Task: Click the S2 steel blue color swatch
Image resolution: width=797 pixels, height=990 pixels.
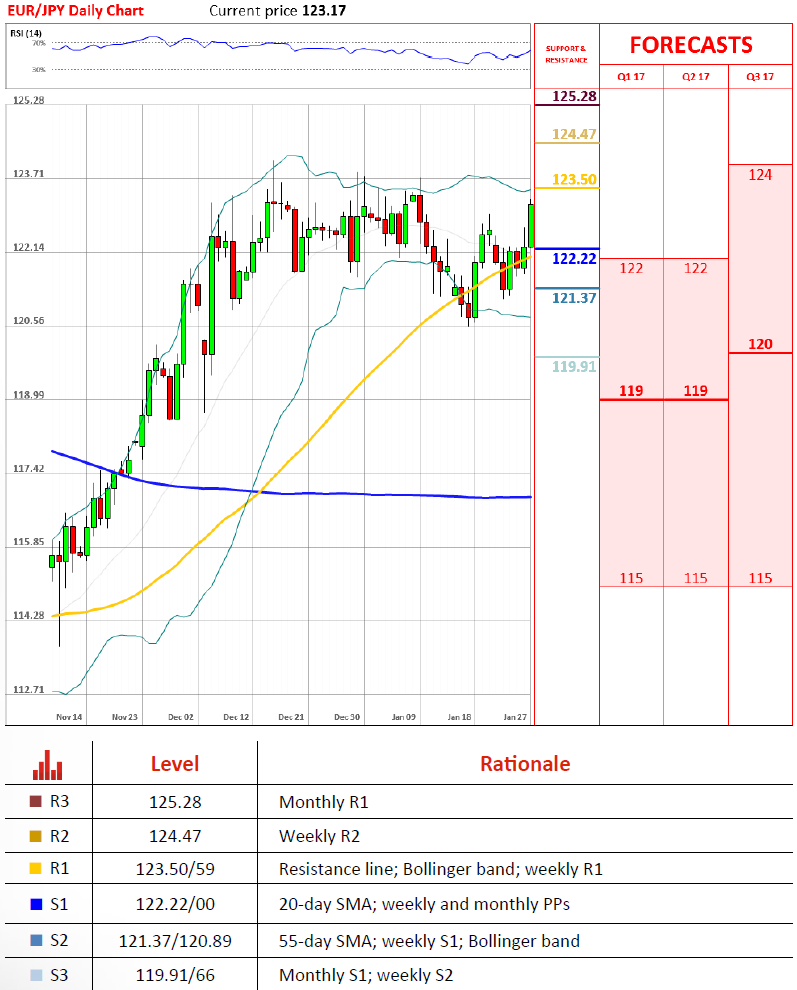Action: (36, 940)
